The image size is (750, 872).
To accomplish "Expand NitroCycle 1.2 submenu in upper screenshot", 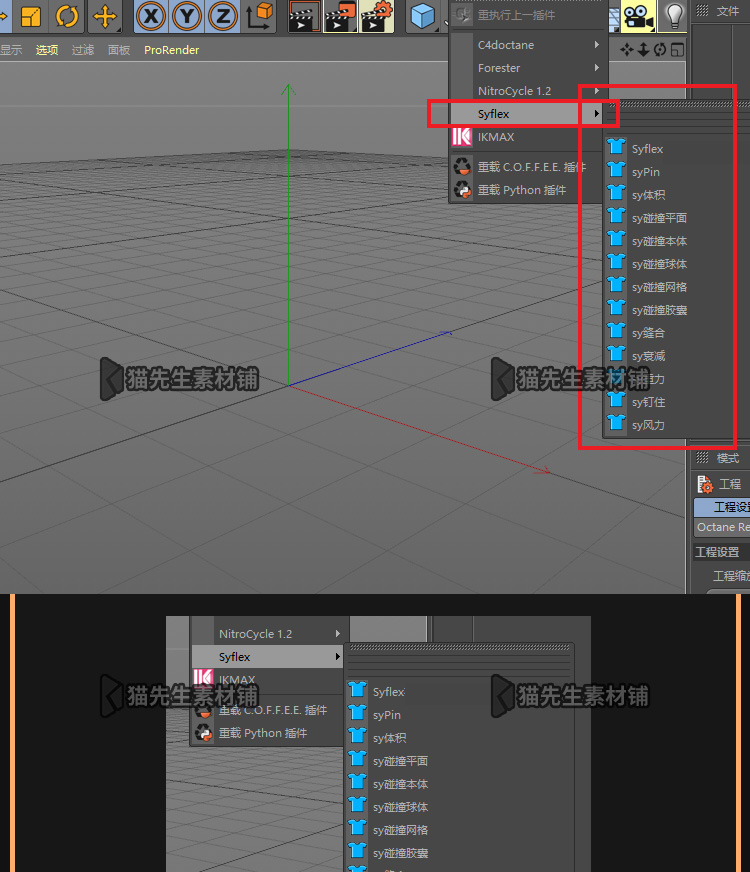I will click(x=528, y=91).
